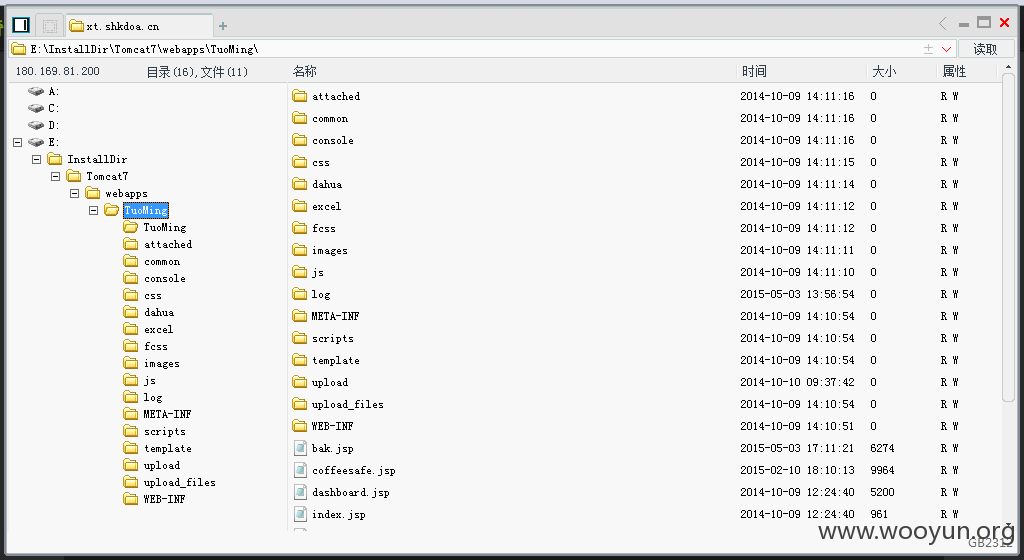Image resolution: width=1024 pixels, height=560 pixels.
Task: Click attached folder icon in file list
Action: tap(300, 96)
